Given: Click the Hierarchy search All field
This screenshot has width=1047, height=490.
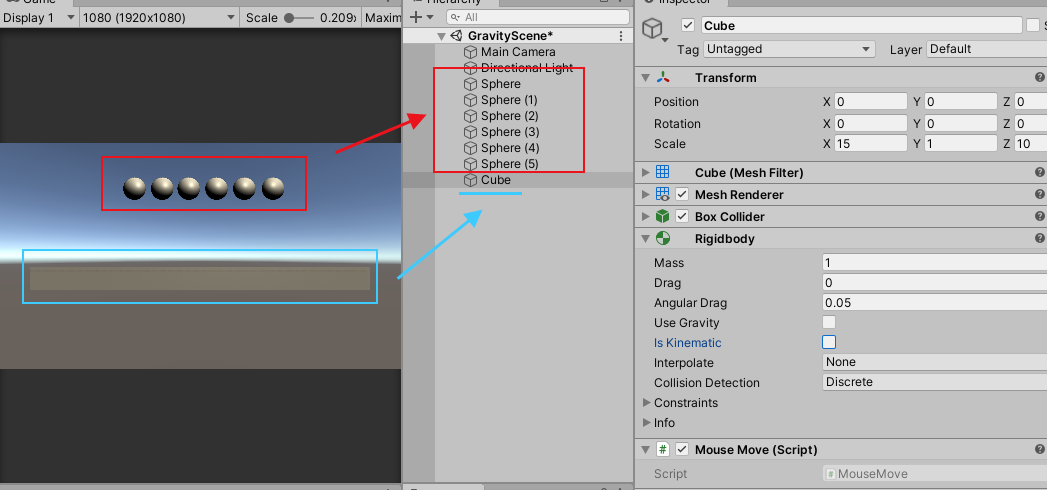Looking at the screenshot, I should tap(538, 17).
